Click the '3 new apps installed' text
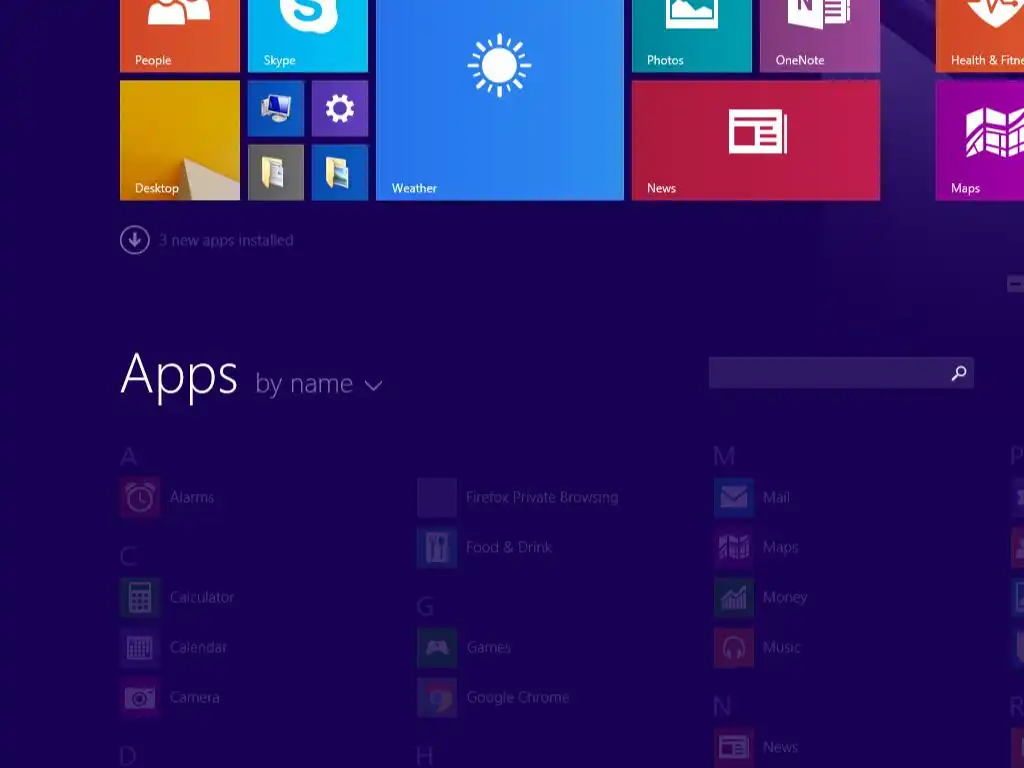The height and width of the screenshot is (768, 1024). pyautogui.click(x=226, y=240)
